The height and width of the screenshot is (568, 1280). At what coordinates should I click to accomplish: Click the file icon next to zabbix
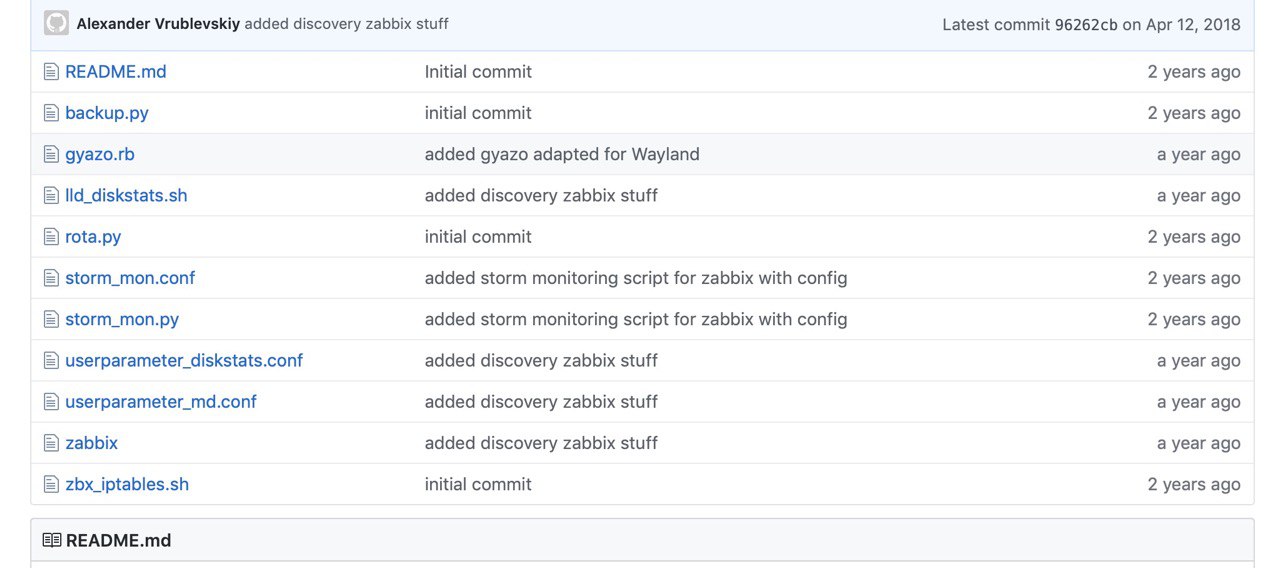click(51, 443)
